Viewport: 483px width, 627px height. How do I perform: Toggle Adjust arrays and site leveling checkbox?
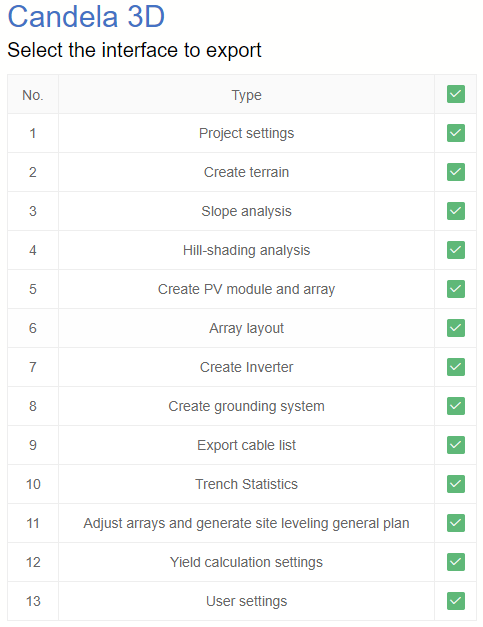pos(455,523)
